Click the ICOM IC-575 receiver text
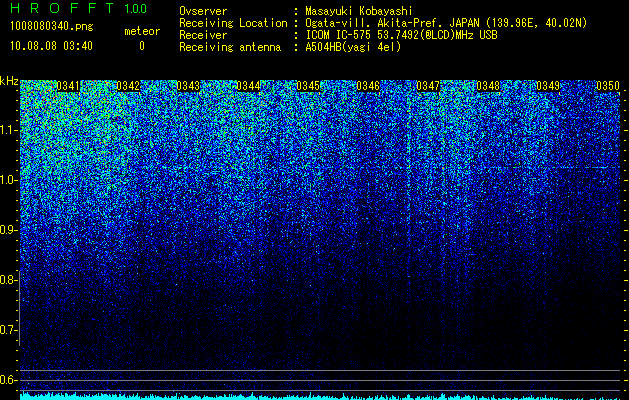This screenshot has height=400, width=629. (401, 35)
